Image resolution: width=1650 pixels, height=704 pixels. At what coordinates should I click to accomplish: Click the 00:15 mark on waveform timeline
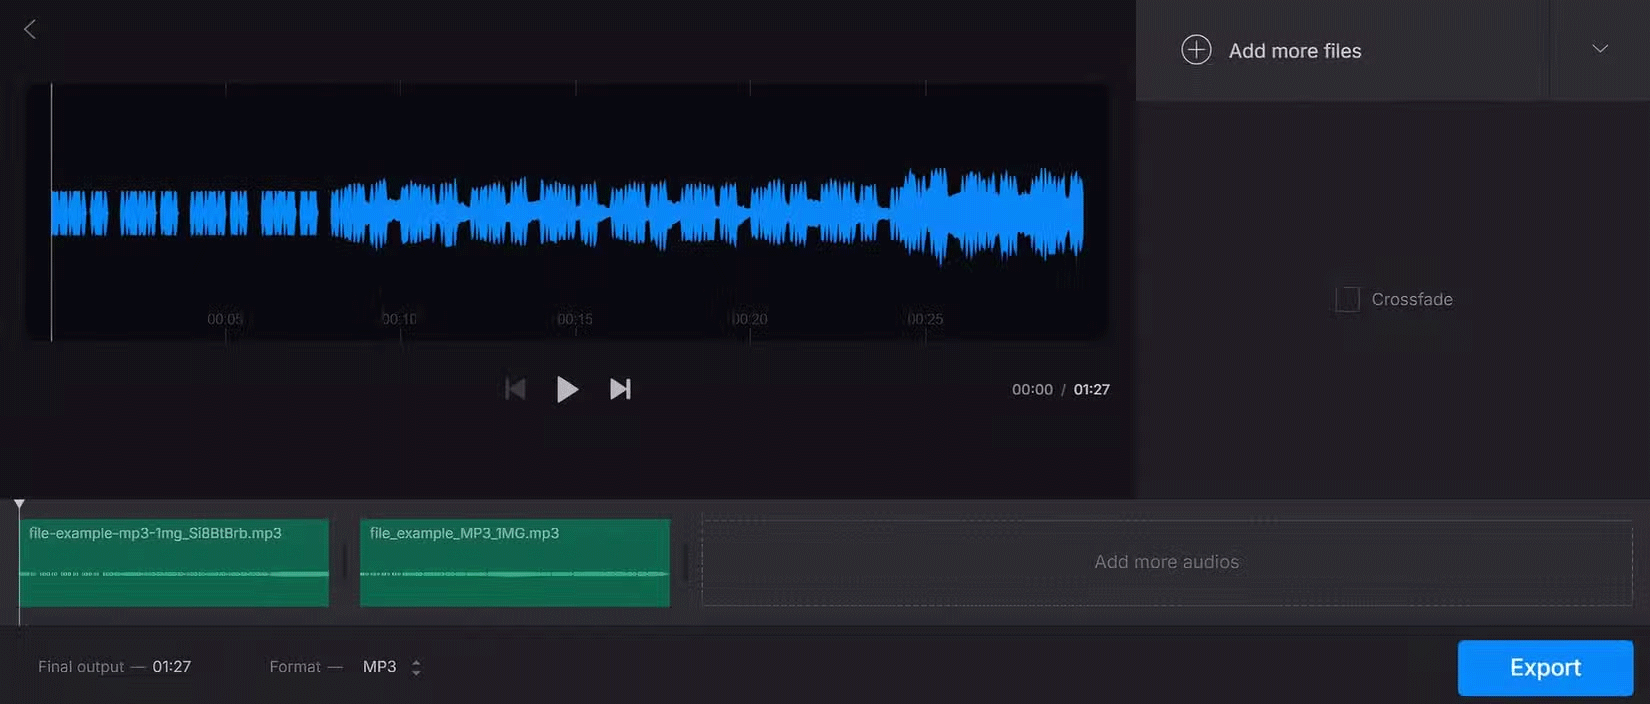tap(575, 319)
